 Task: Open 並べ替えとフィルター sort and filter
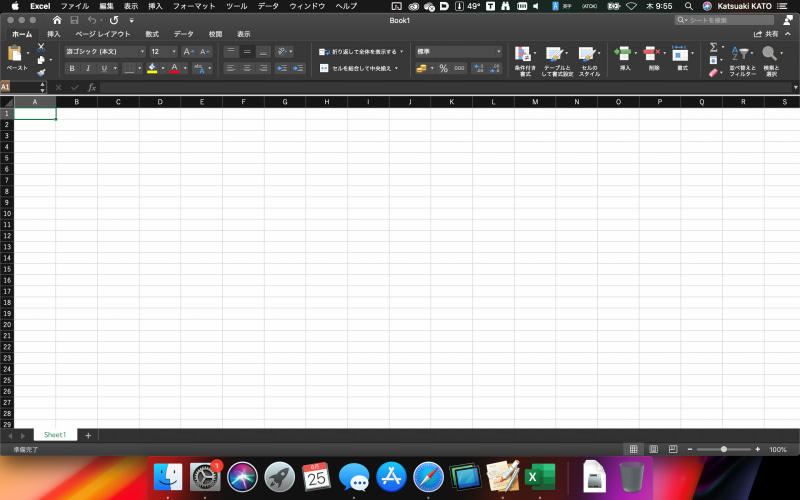click(741, 61)
